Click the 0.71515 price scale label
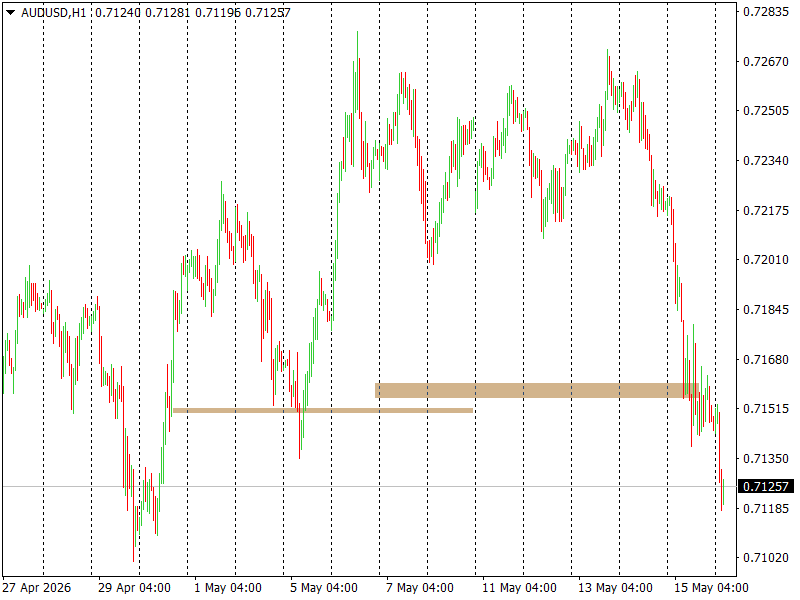Image resolution: width=800 pixels, height=600 pixels. coord(766,409)
